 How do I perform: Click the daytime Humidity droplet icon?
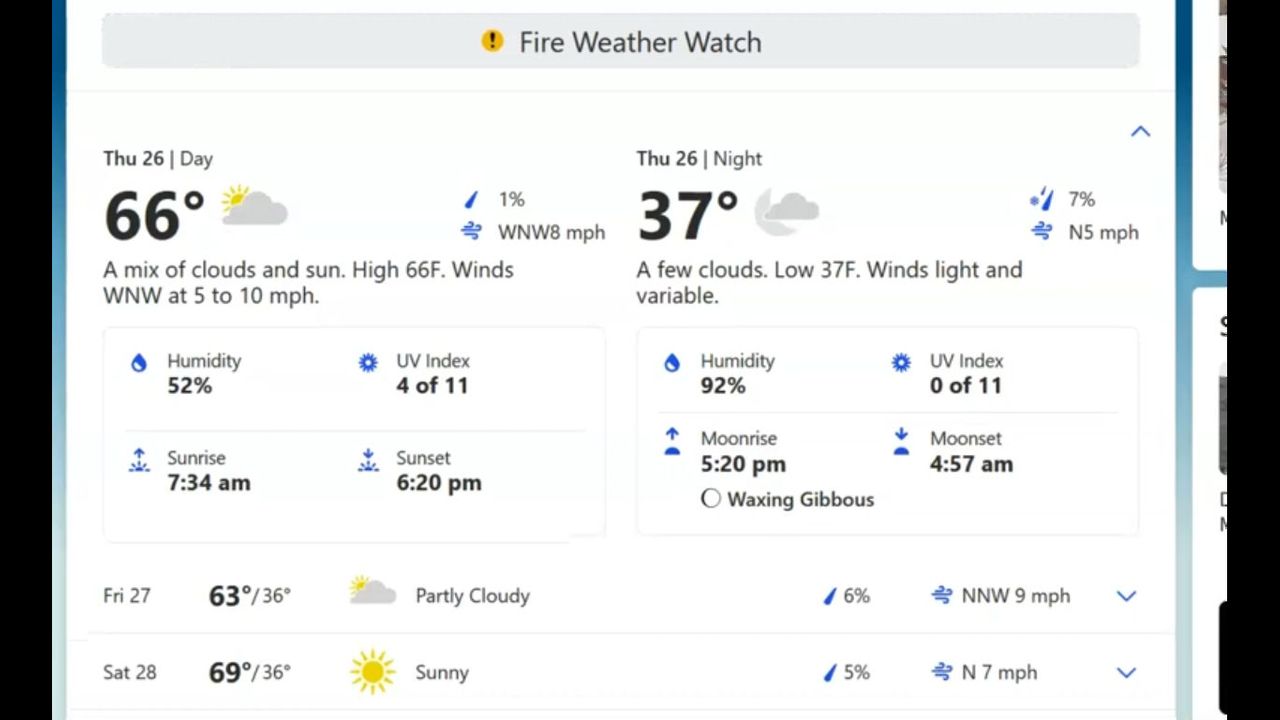click(139, 363)
